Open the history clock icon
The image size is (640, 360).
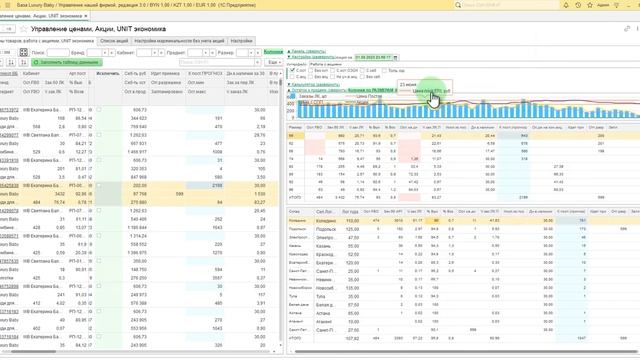pos(578,5)
